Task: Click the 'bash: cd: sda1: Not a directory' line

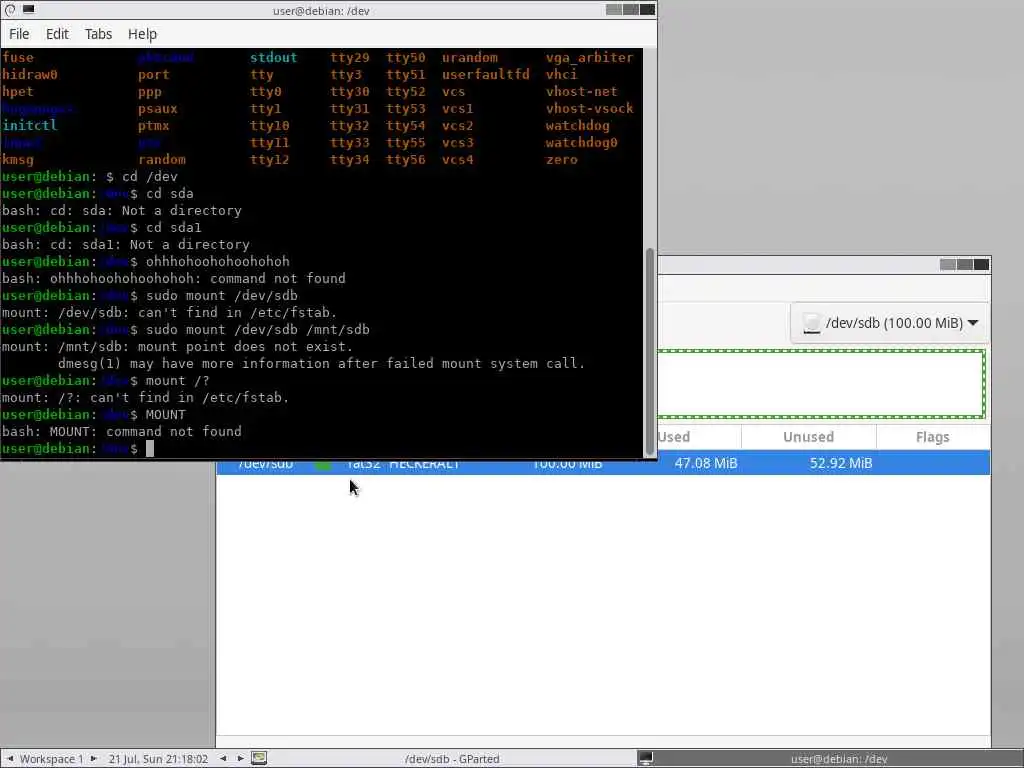Action: click(x=125, y=245)
